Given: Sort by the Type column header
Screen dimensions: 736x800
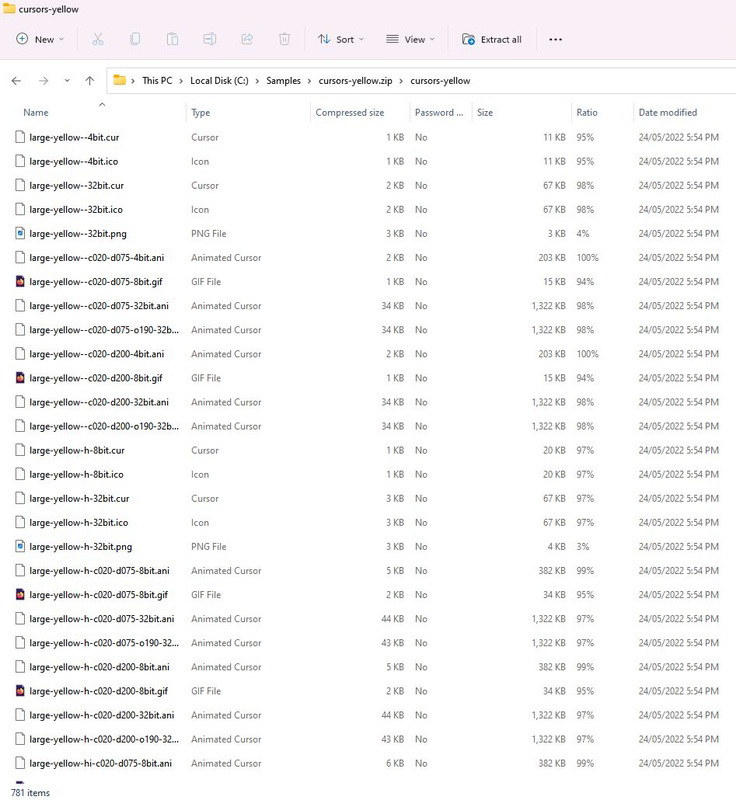Looking at the screenshot, I should [200, 112].
